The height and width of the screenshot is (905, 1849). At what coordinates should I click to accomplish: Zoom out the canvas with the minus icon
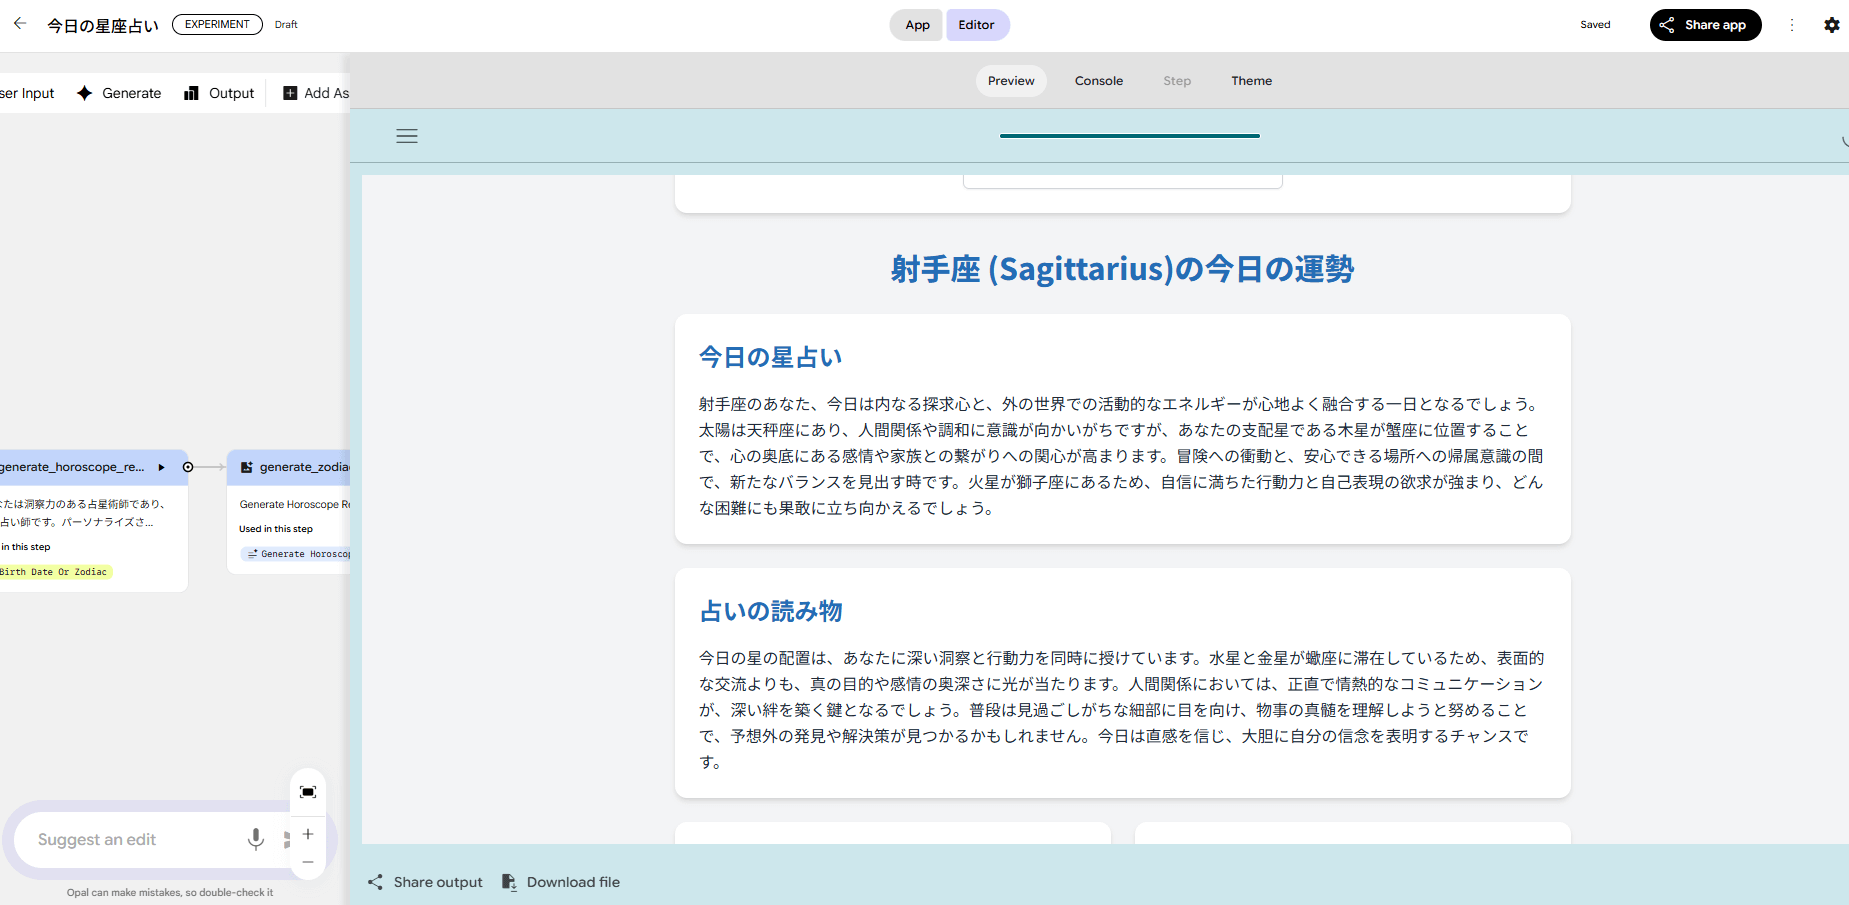(308, 862)
